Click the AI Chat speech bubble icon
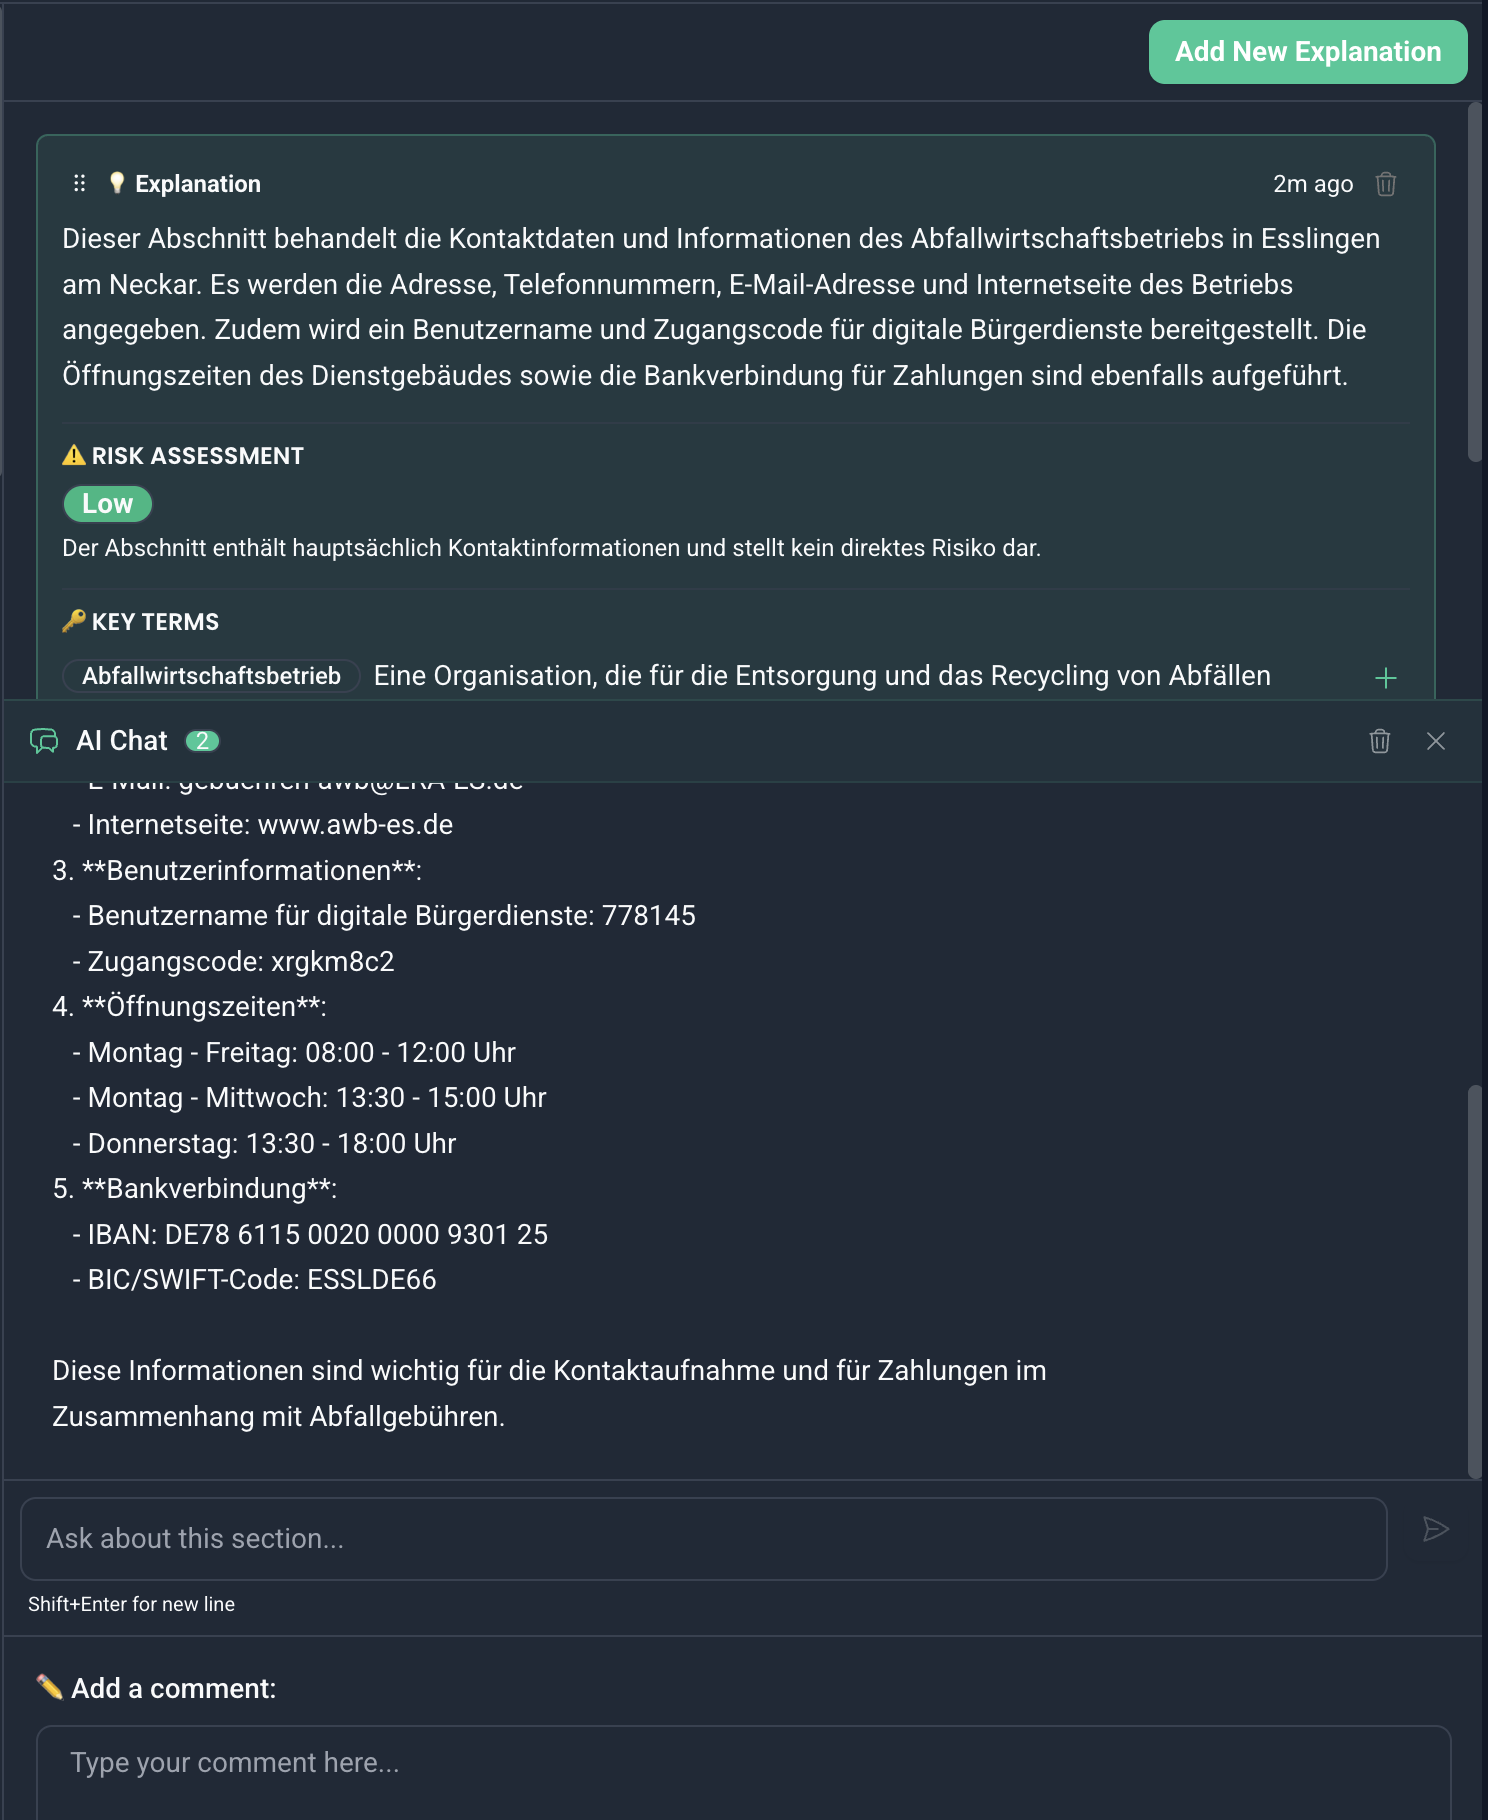The image size is (1488, 1820). [x=44, y=741]
